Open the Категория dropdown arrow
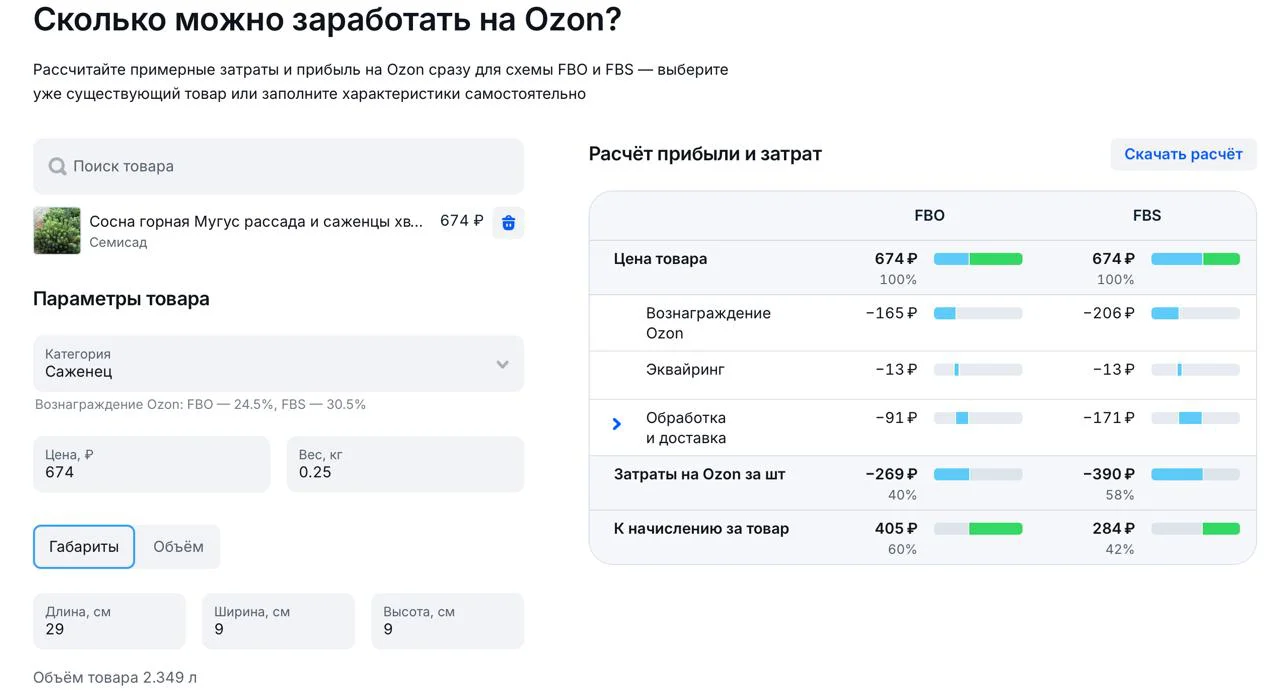This screenshot has width=1280, height=691. click(502, 364)
